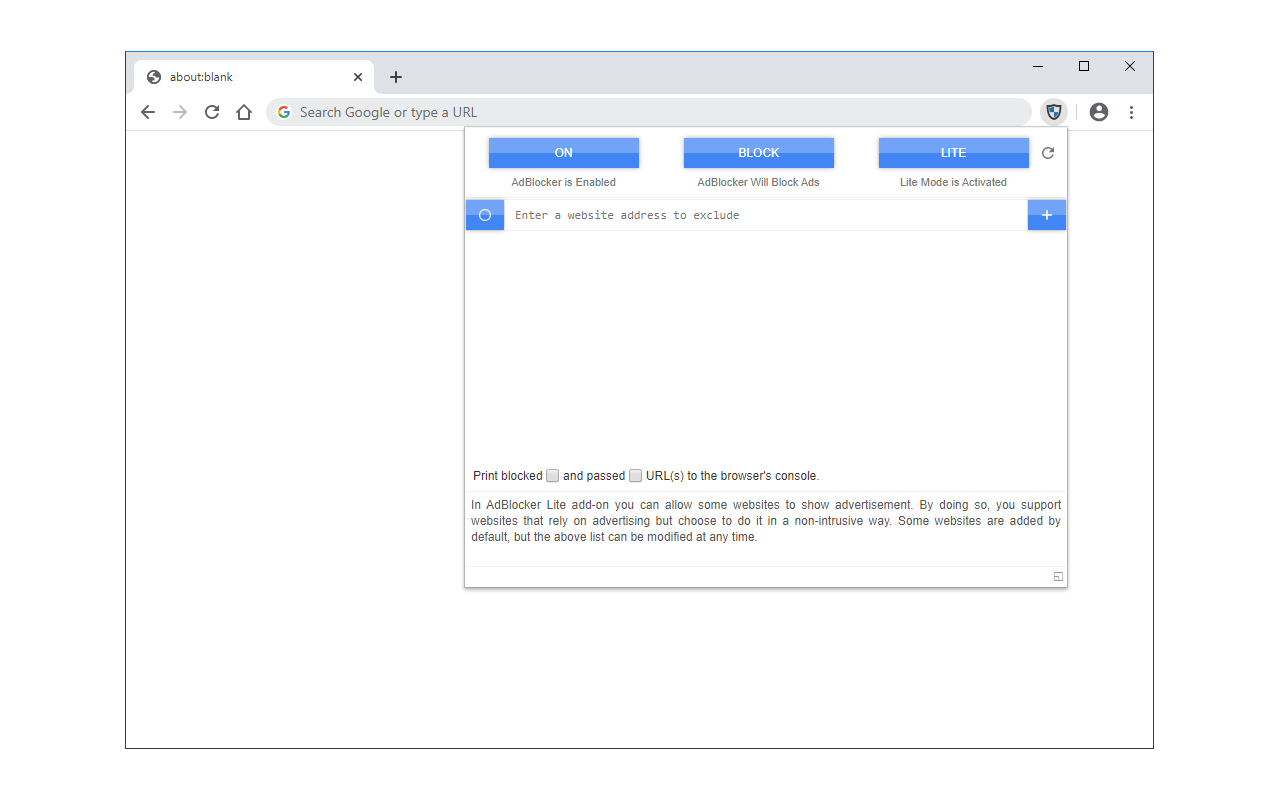Image resolution: width=1280 pixels, height=800 pixels.
Task: Click the AdBlocker Lite shield extension icon
Action: [x=1054, y=112]
